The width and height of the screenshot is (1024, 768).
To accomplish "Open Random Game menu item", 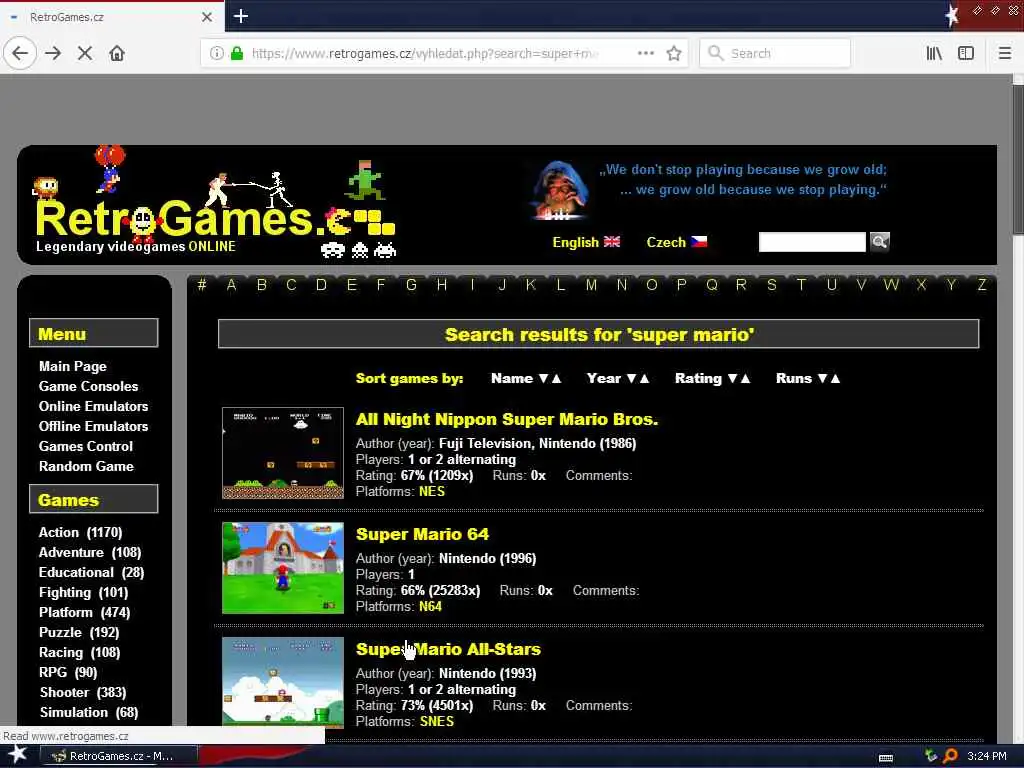I will [86, 466].
